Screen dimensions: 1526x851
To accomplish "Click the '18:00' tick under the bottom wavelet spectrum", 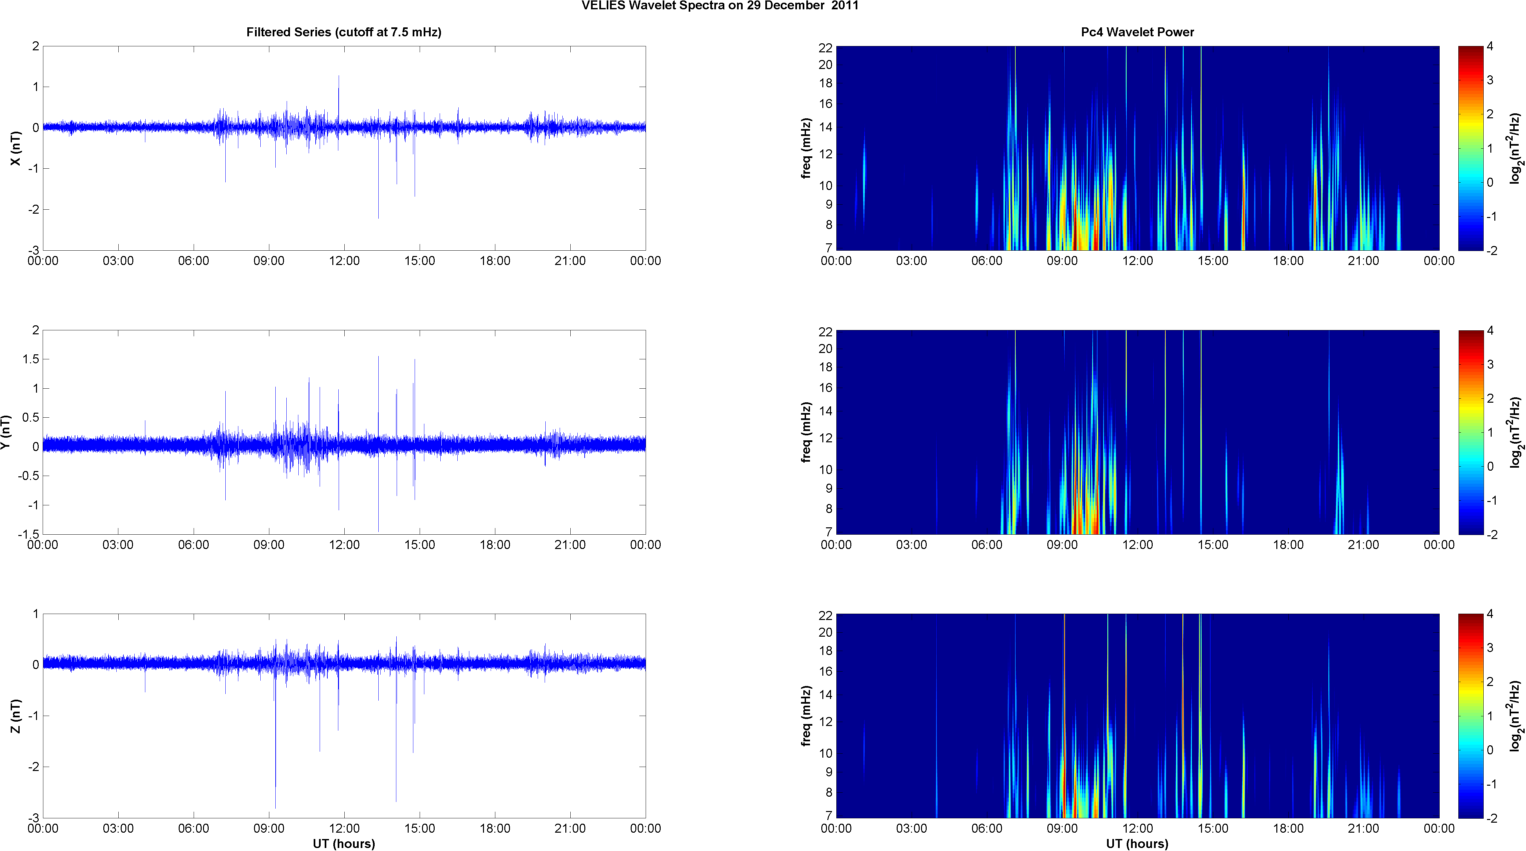I will pyautogui.click(x=1288, y=828).
